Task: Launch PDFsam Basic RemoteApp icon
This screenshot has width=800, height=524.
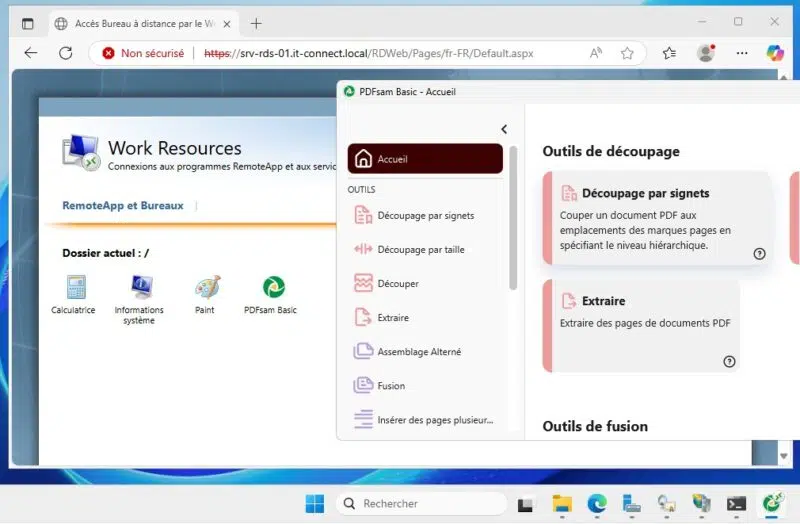Action: 270,294
